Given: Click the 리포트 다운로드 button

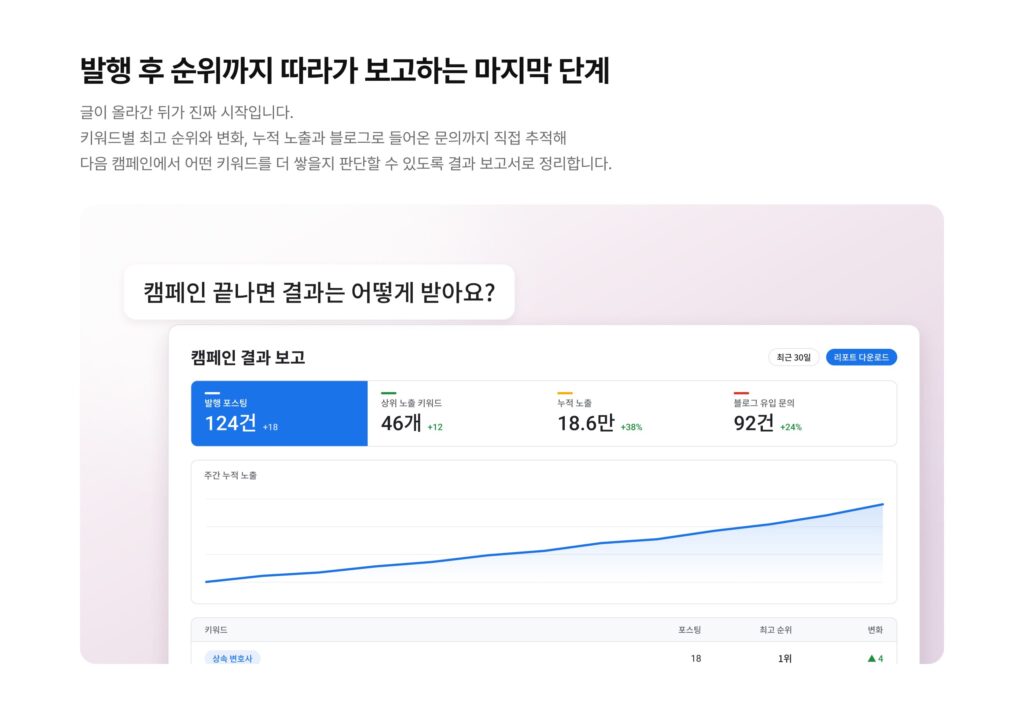Looking at the screenshot, I should (861, 357).
